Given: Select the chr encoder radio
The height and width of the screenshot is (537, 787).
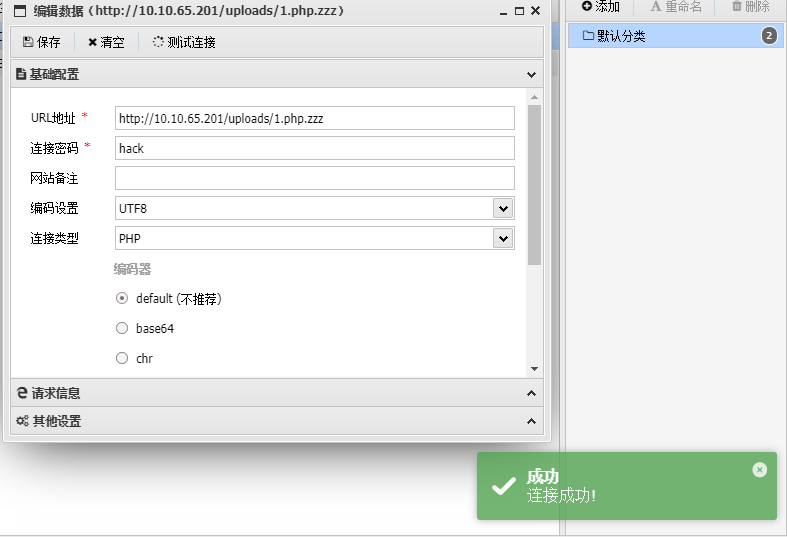Looking at the screenshot, I should tap(122, 358).
